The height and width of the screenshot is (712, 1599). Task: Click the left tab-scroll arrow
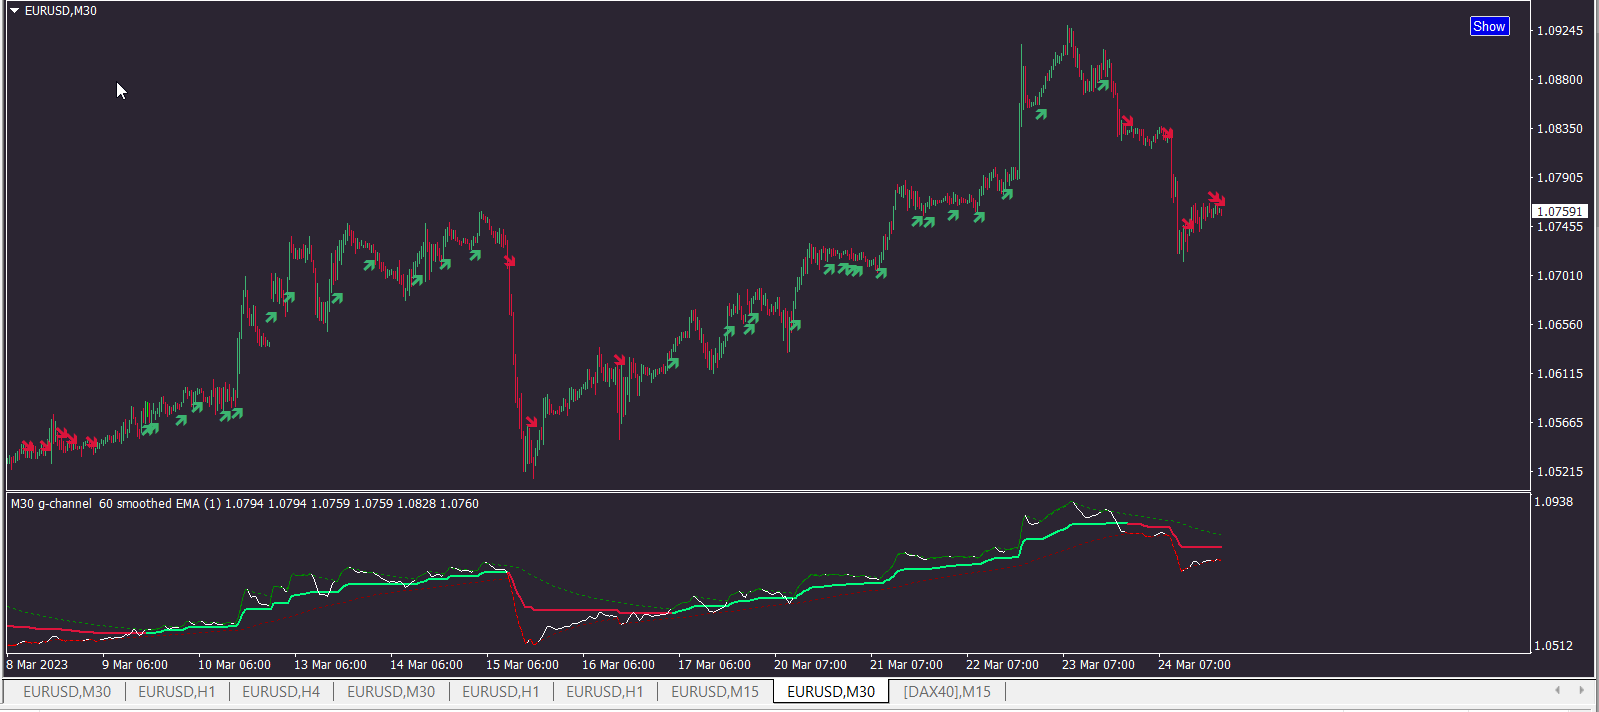point(1557,690)
